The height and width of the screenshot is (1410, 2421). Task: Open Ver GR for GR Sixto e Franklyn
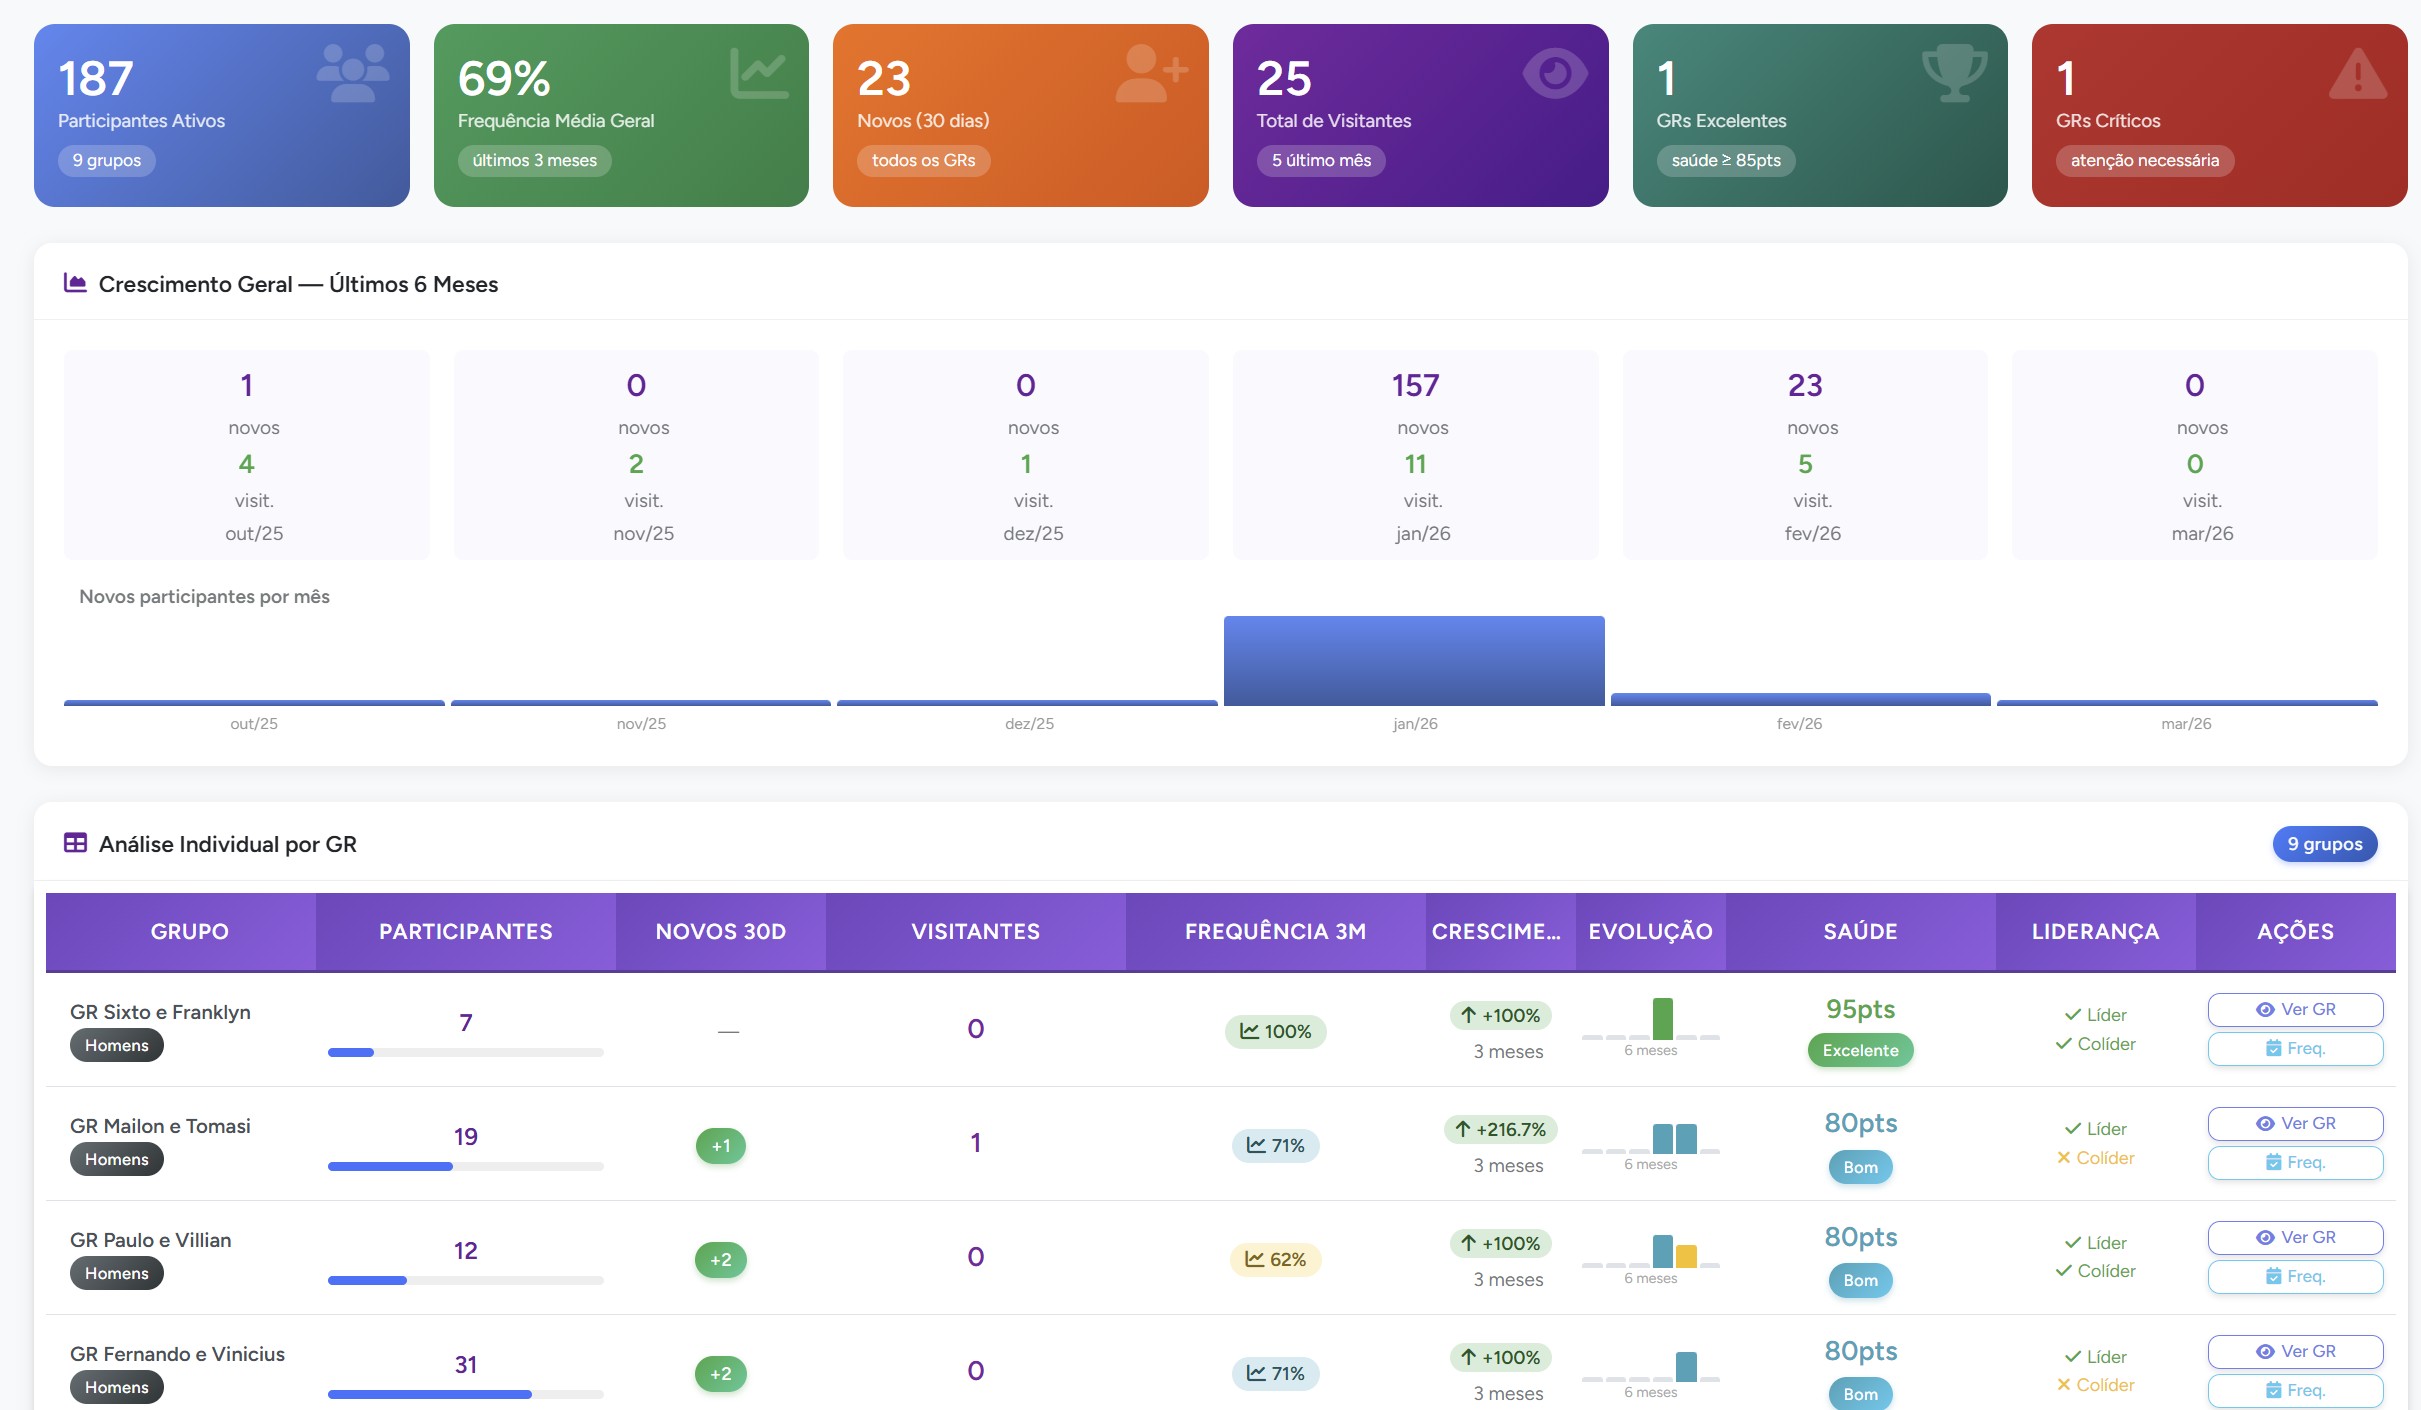(x=2295, y=1009)
